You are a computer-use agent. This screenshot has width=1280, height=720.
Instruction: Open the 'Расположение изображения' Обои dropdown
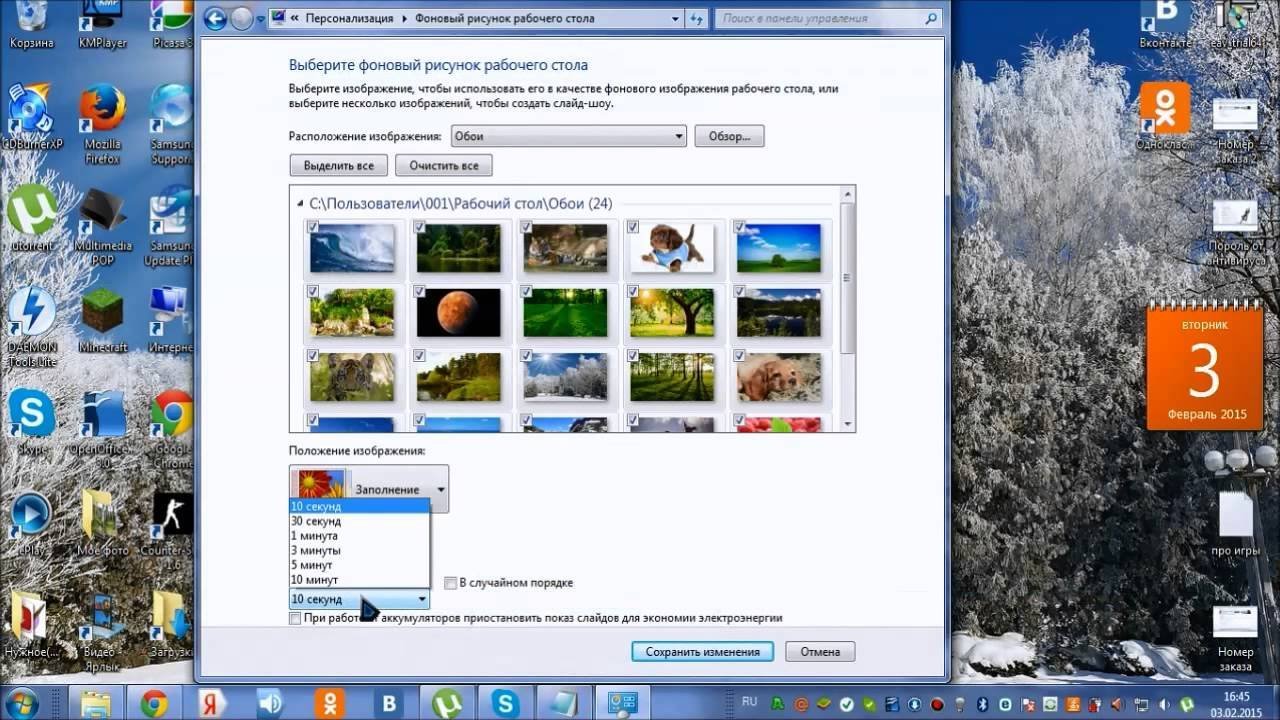tap(568, 136)
